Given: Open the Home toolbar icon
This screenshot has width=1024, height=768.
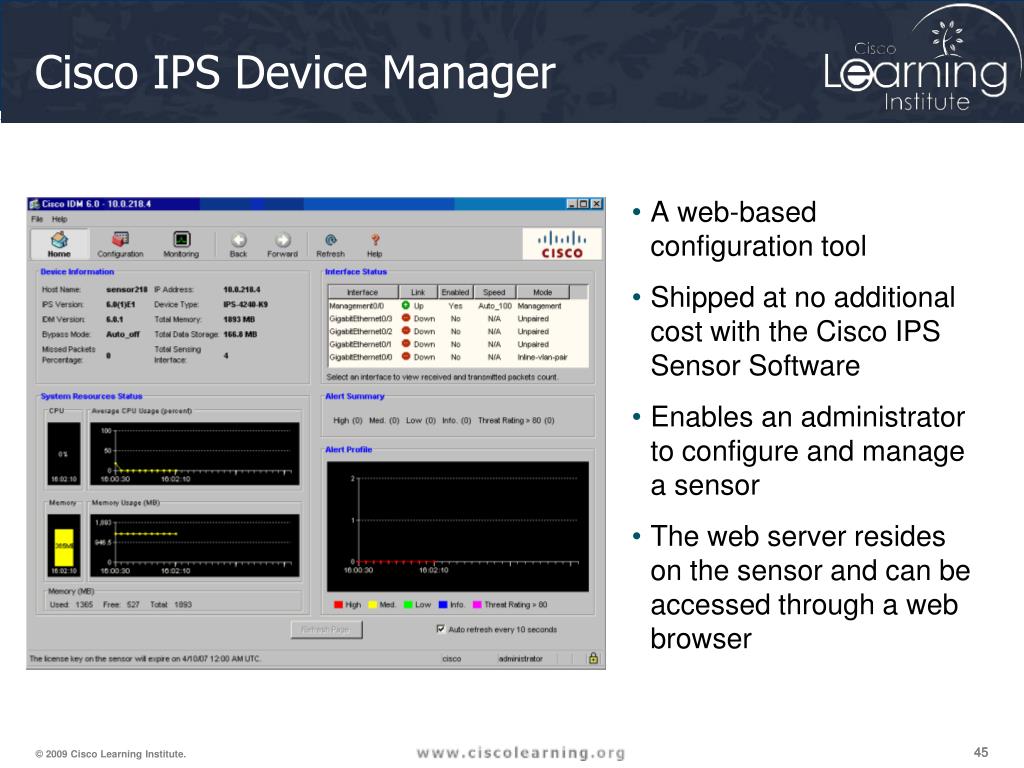Looking at the screenshot, I should (59, 244).
